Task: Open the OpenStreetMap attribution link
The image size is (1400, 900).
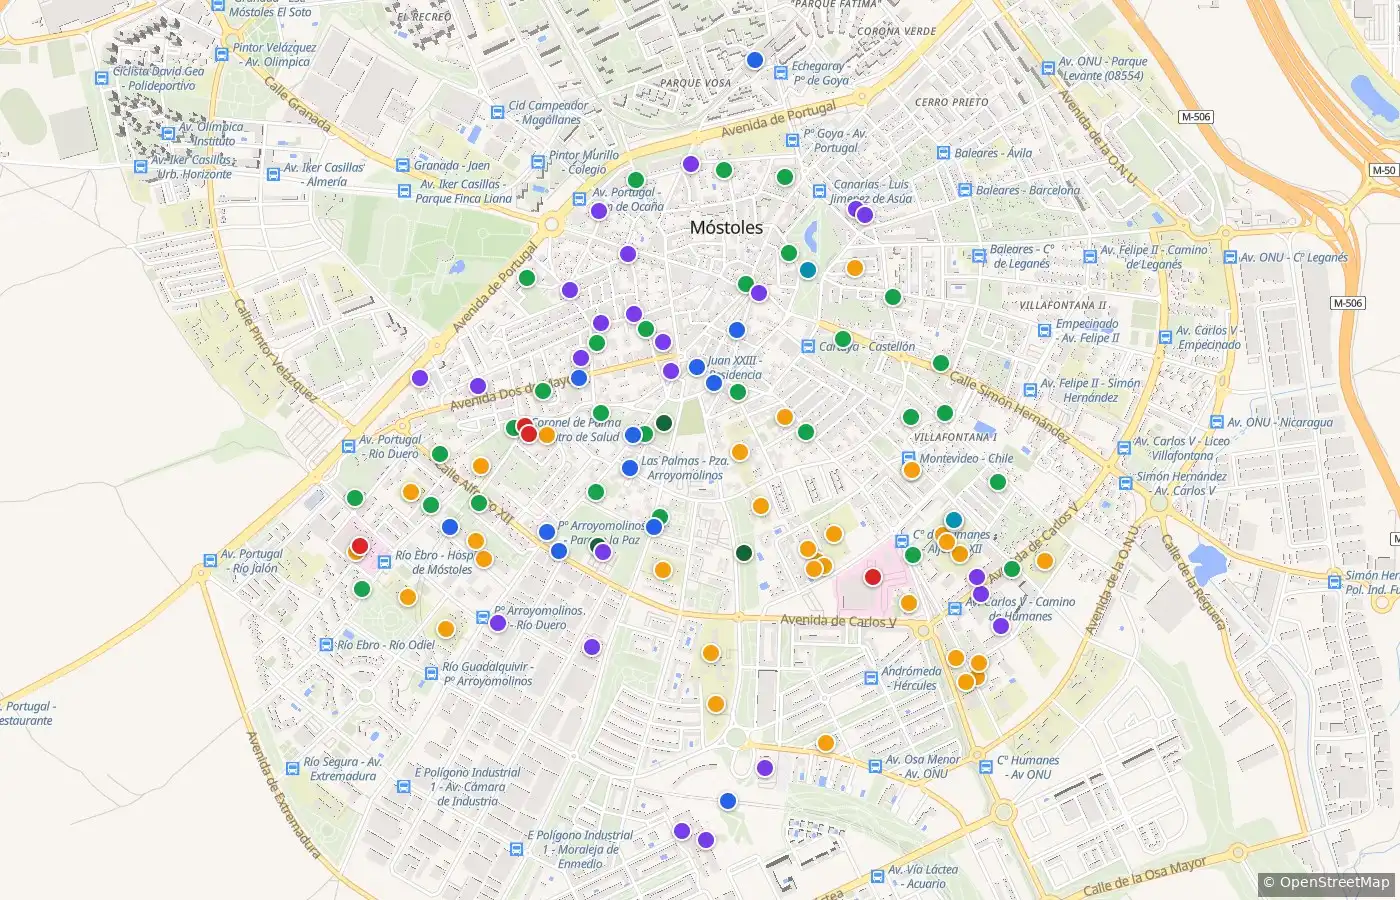Action: click(x=1334, y=882)
